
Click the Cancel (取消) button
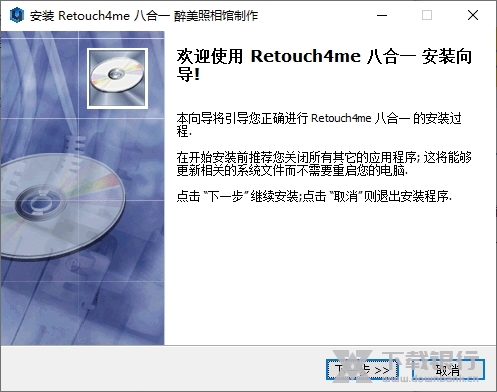448,370
